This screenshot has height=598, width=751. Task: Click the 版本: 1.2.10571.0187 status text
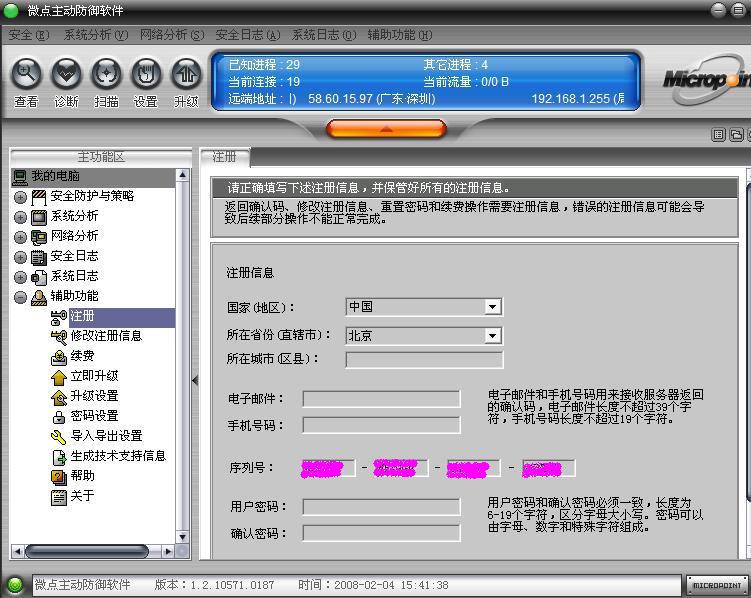coord(215,585)
